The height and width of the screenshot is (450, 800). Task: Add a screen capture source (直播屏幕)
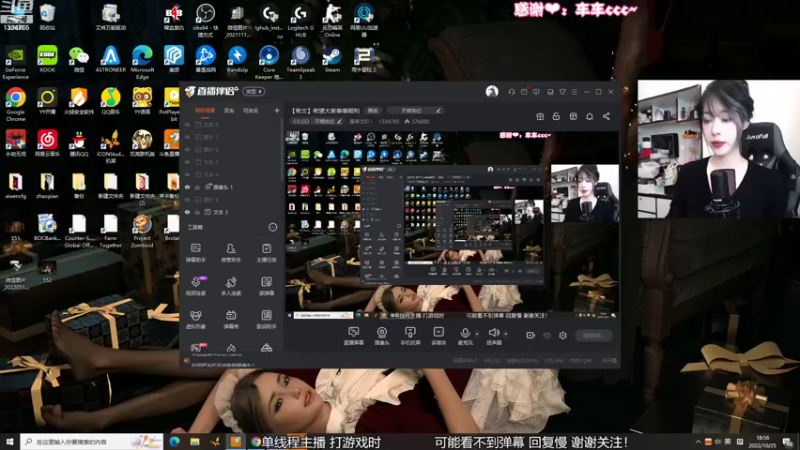[353, 336]
